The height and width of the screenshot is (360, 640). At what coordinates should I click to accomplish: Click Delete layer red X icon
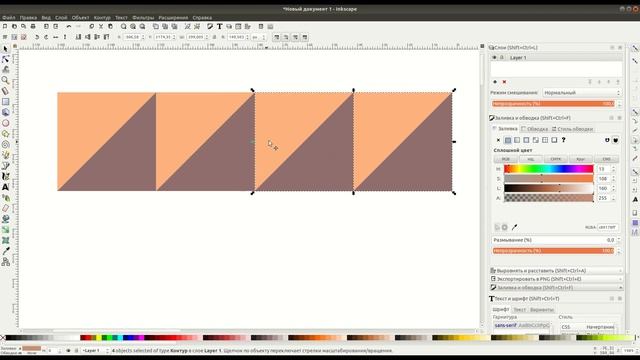[504, 82]
